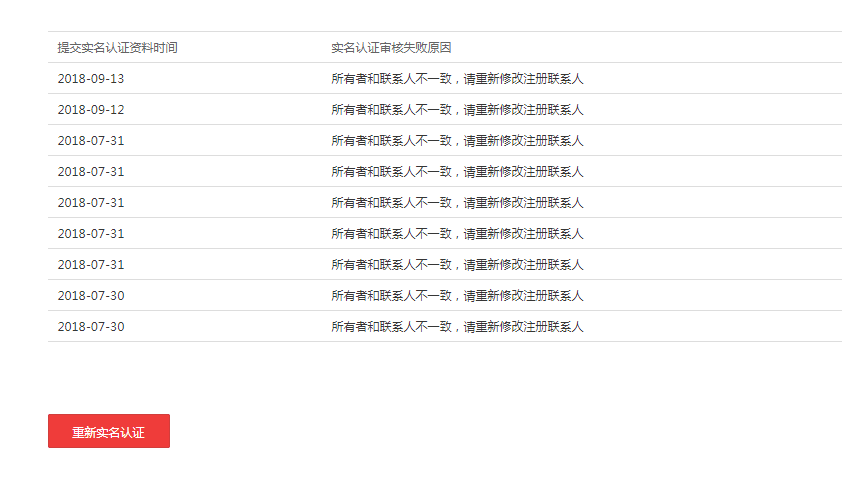Open failure reason text in 2018-09-13 row
842x490 pixels.
[457, 79]
